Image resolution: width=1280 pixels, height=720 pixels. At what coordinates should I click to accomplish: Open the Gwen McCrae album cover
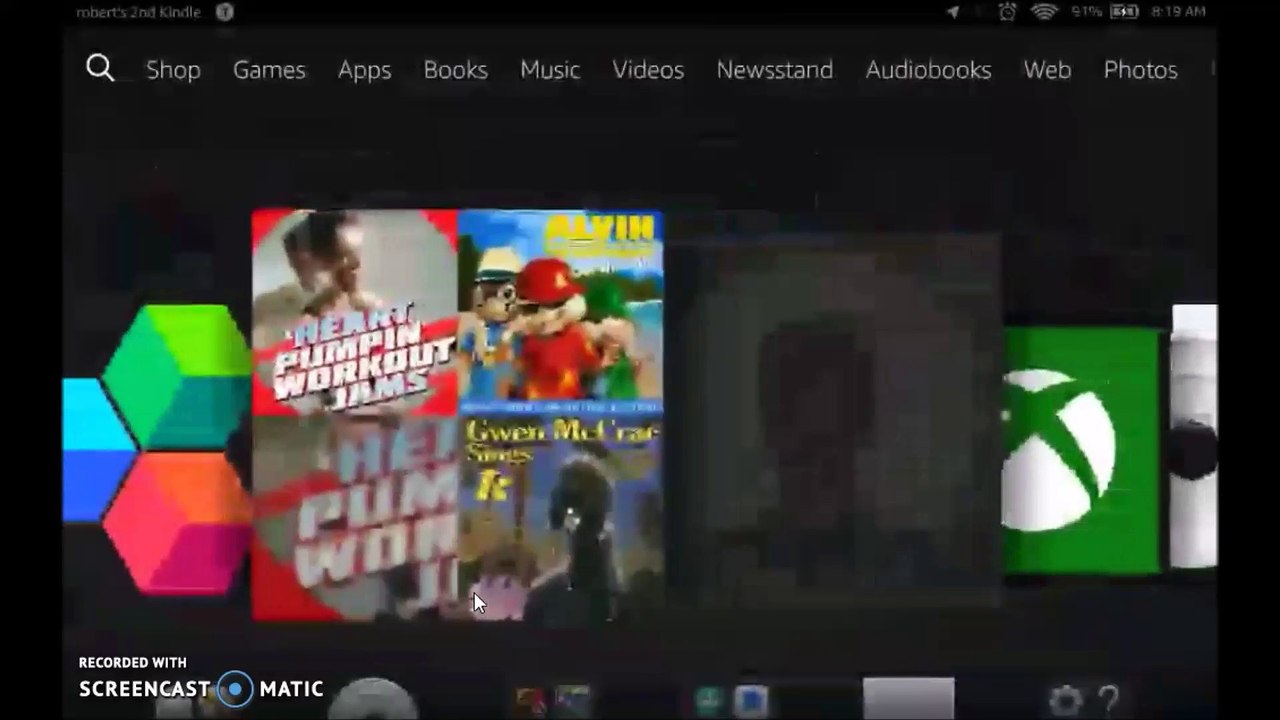point(560,518)
